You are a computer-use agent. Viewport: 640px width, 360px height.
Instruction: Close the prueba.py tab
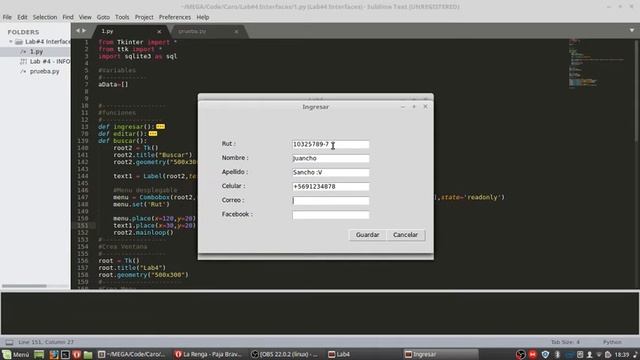click(236, 31)
